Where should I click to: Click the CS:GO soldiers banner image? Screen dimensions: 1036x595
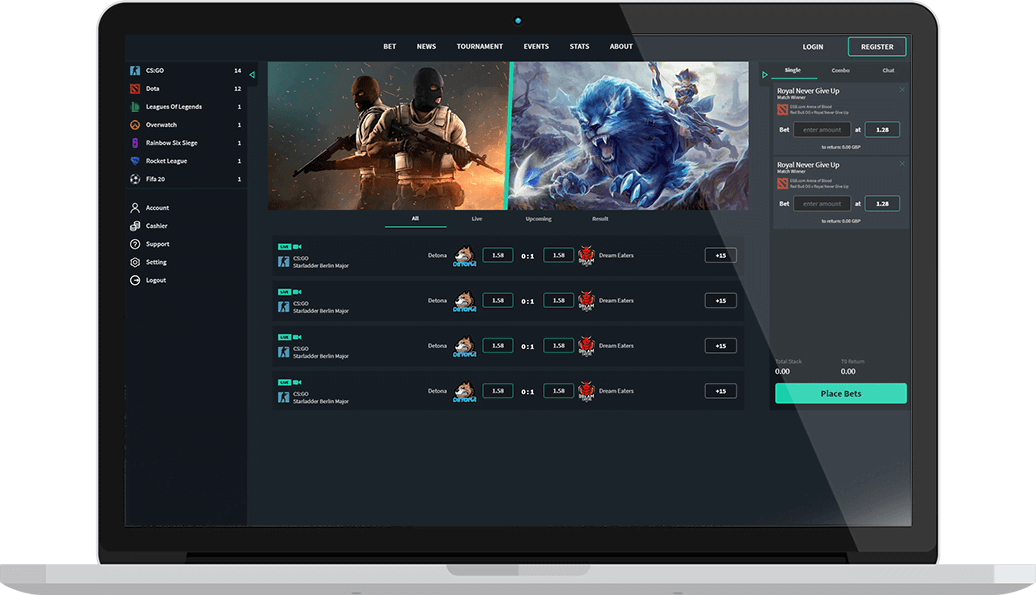(387, 136)
